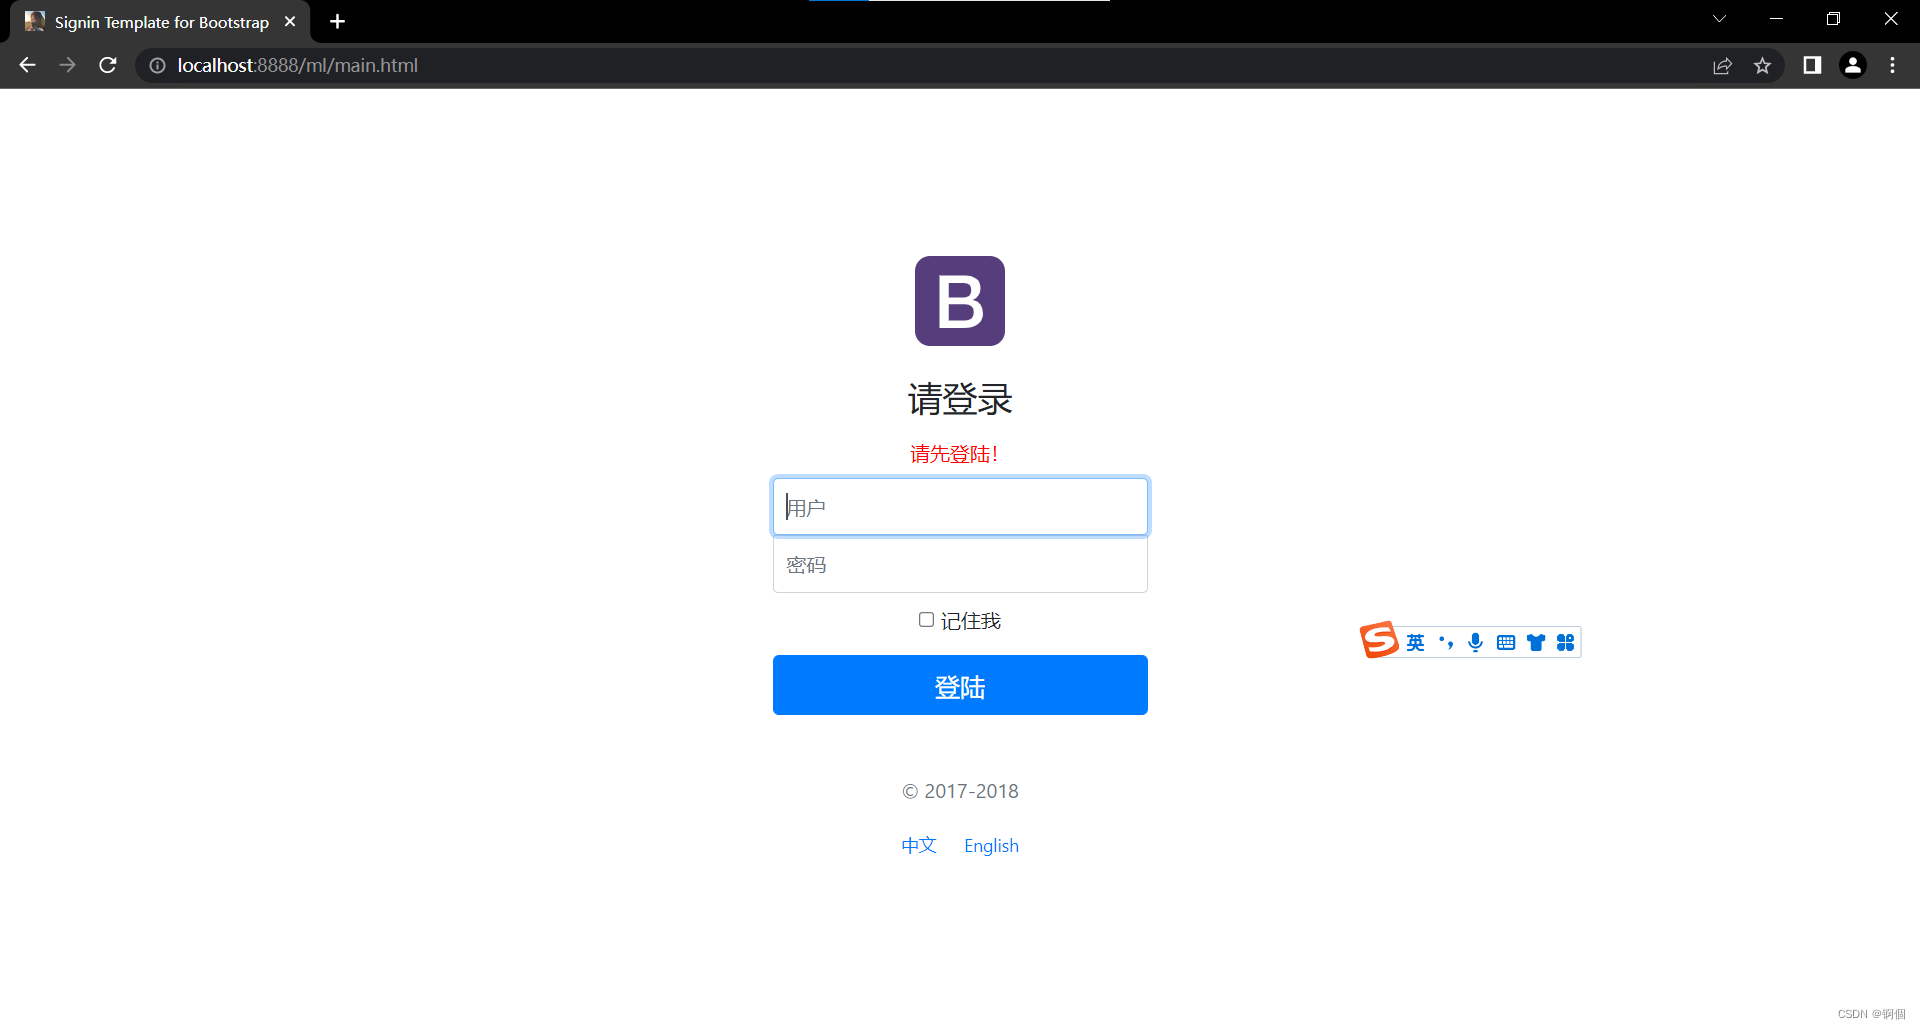Toggle the Sogou 英 language mode
Image resolution: width=1920 pixels, height=1029 pixels.
(x=1415, y=642)
